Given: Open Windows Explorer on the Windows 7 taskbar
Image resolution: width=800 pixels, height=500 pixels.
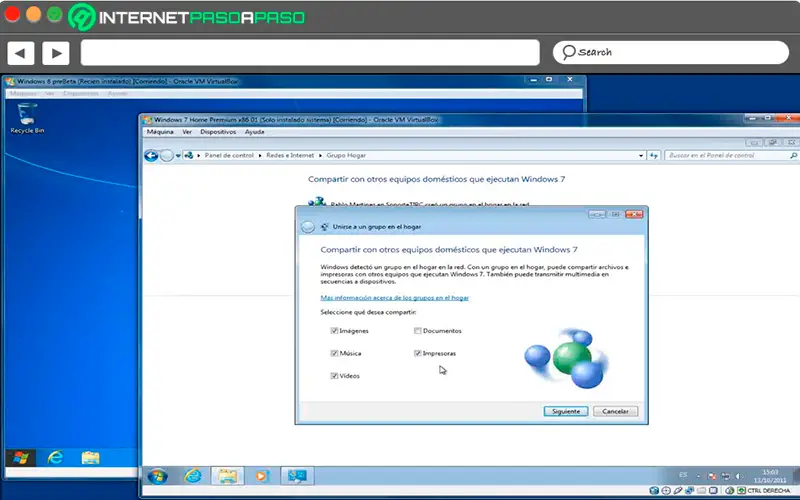Looking at the screenshot, I should pos(228,476).
